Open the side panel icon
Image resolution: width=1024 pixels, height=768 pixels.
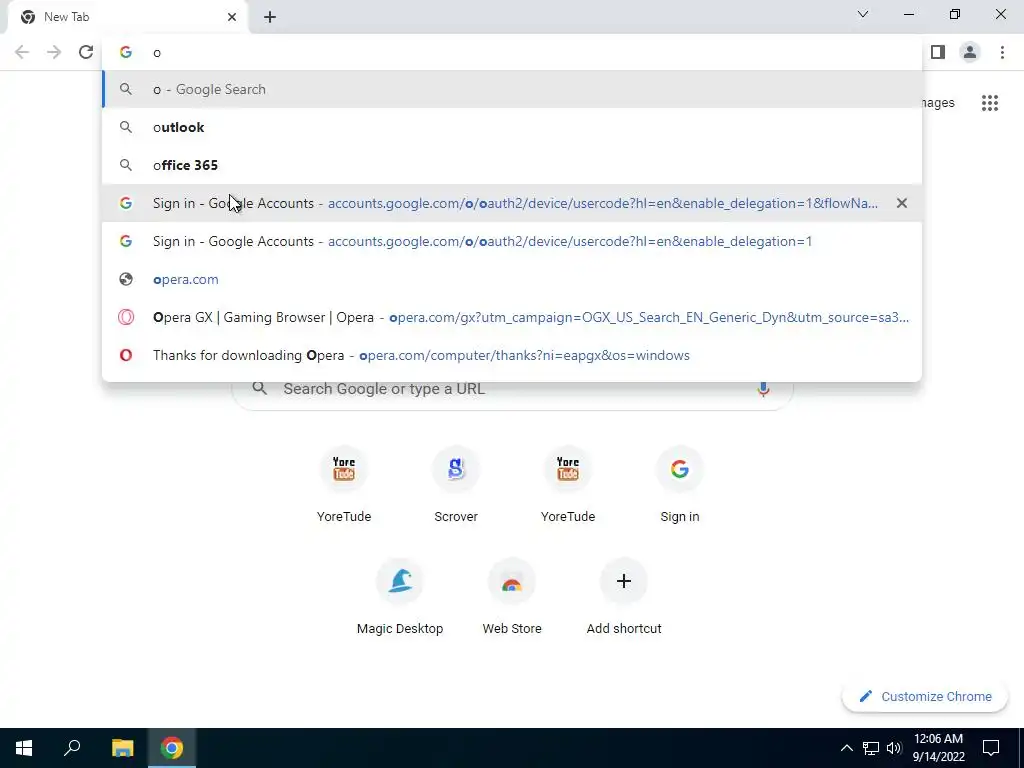tap(938, 52)
